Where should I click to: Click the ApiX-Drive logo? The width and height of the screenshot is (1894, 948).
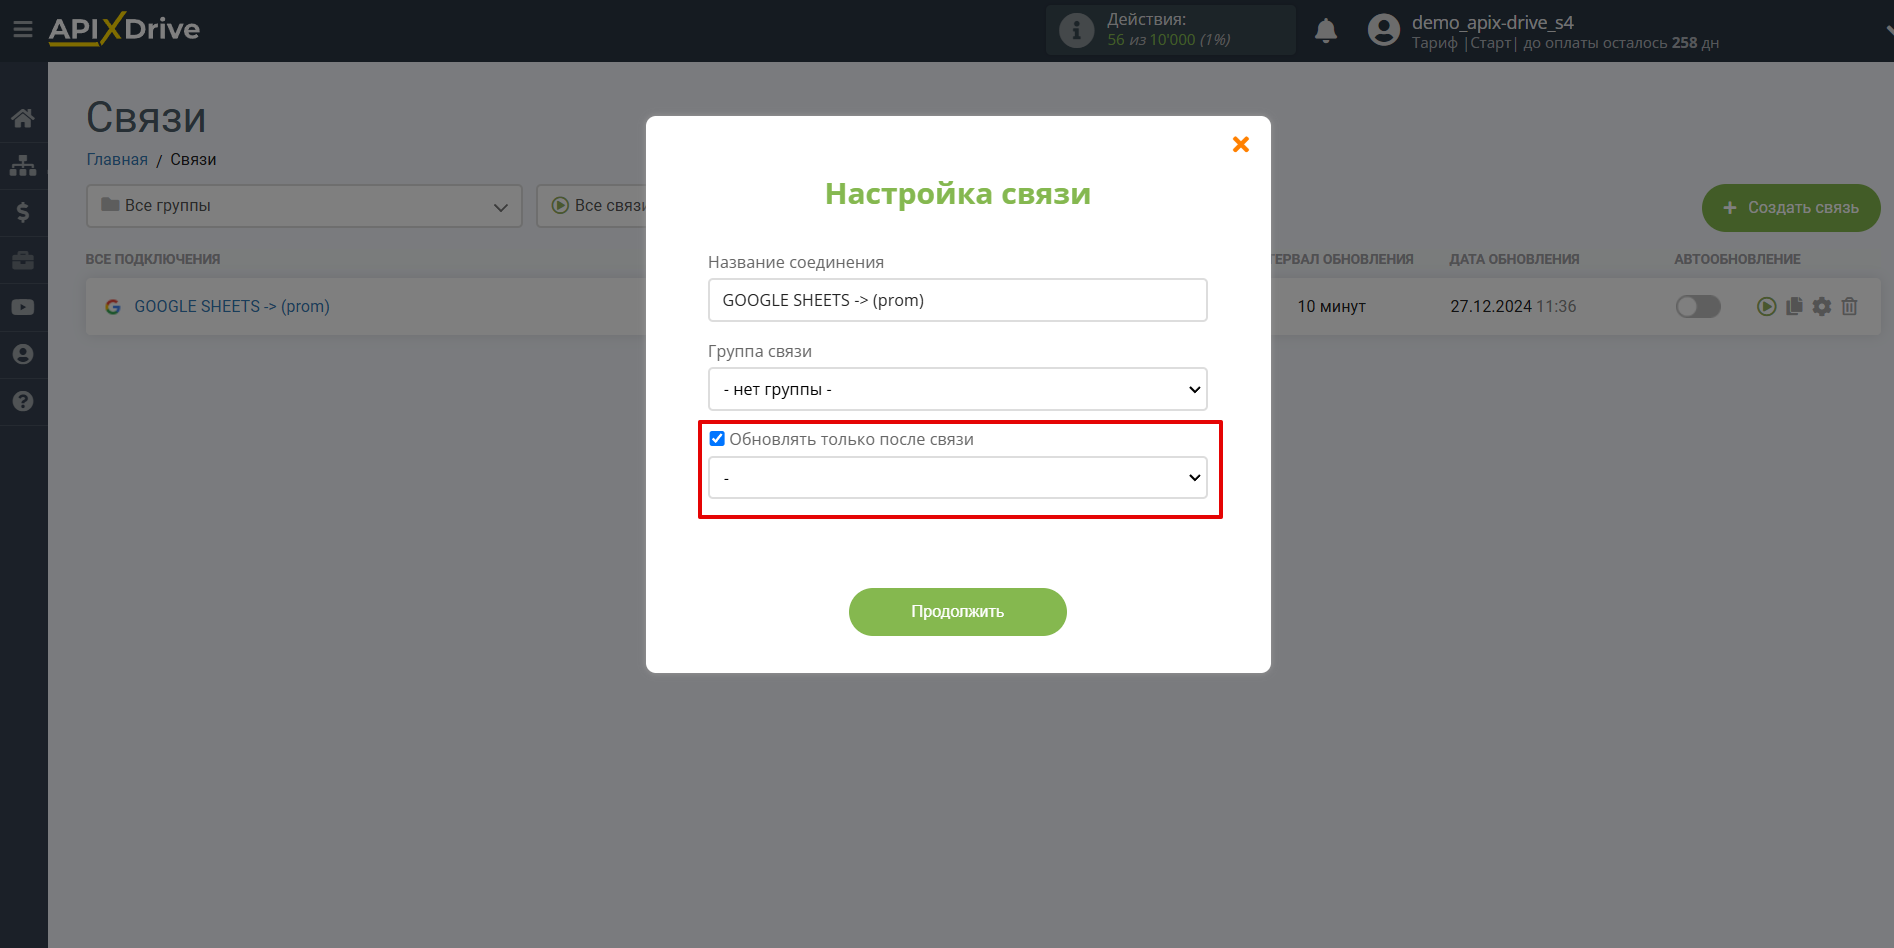coord(124,29)
